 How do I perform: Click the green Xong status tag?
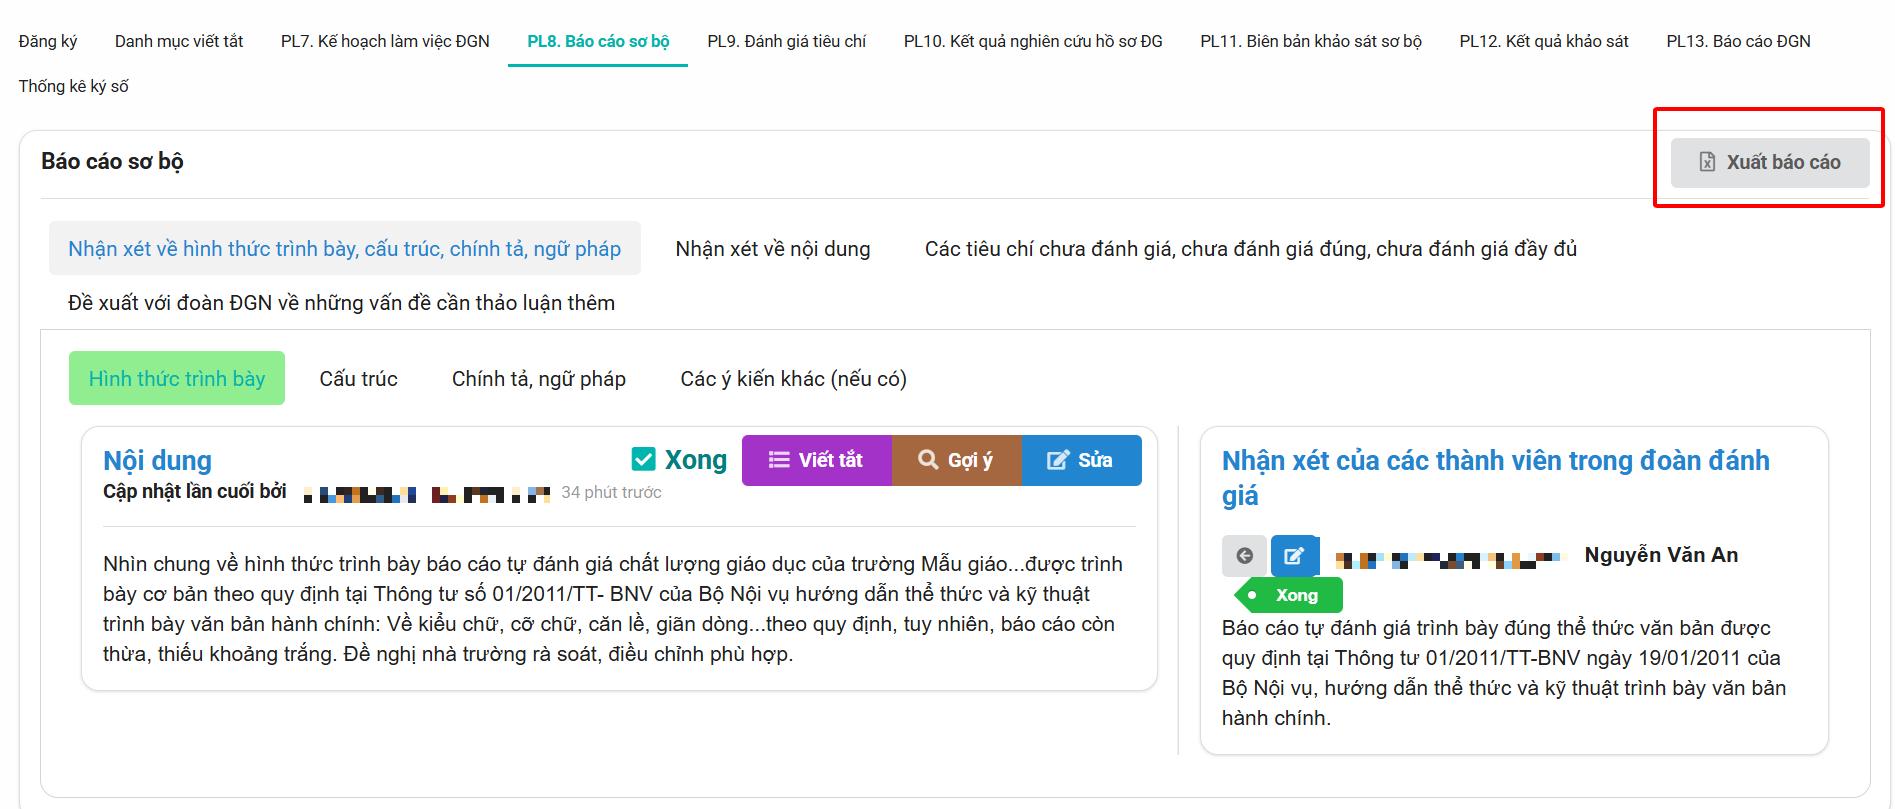tap(1291, 595)
